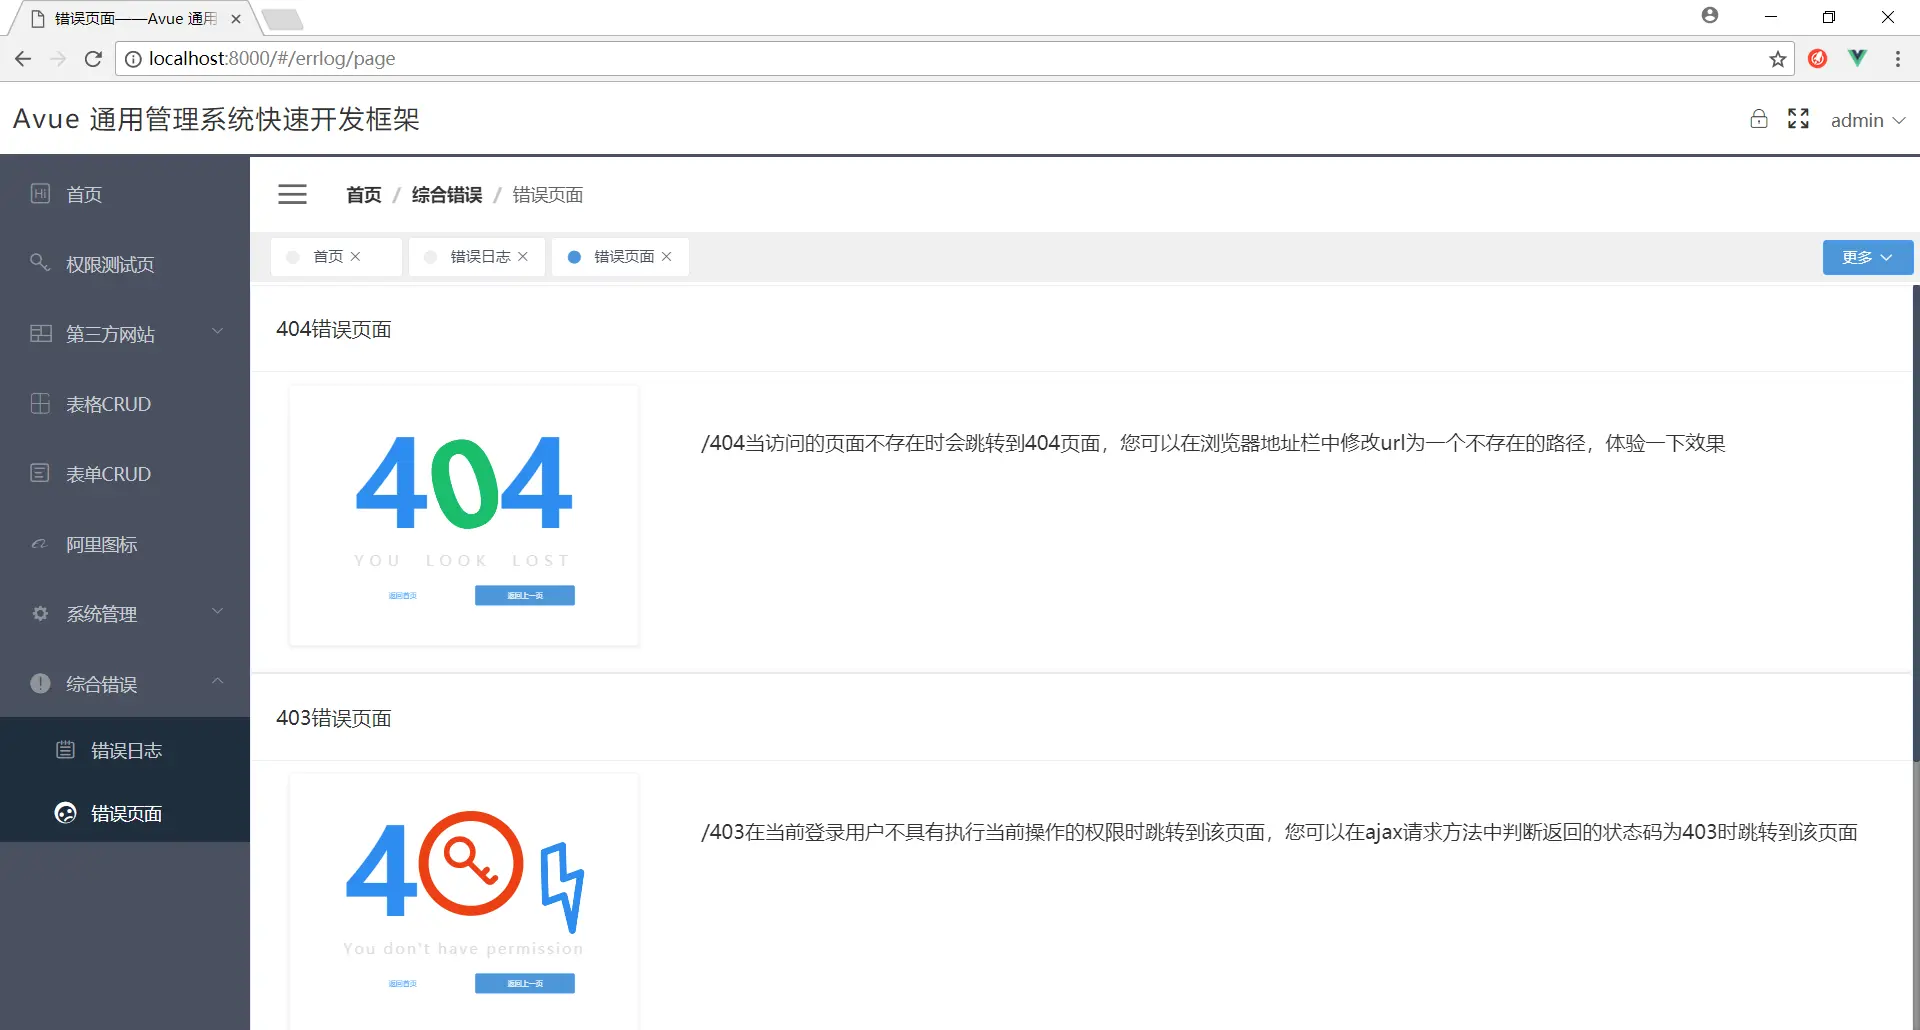Click the page vertical scrollbar
1920x1030 pixels.
pyautogui.click(x=1916, y=525)
